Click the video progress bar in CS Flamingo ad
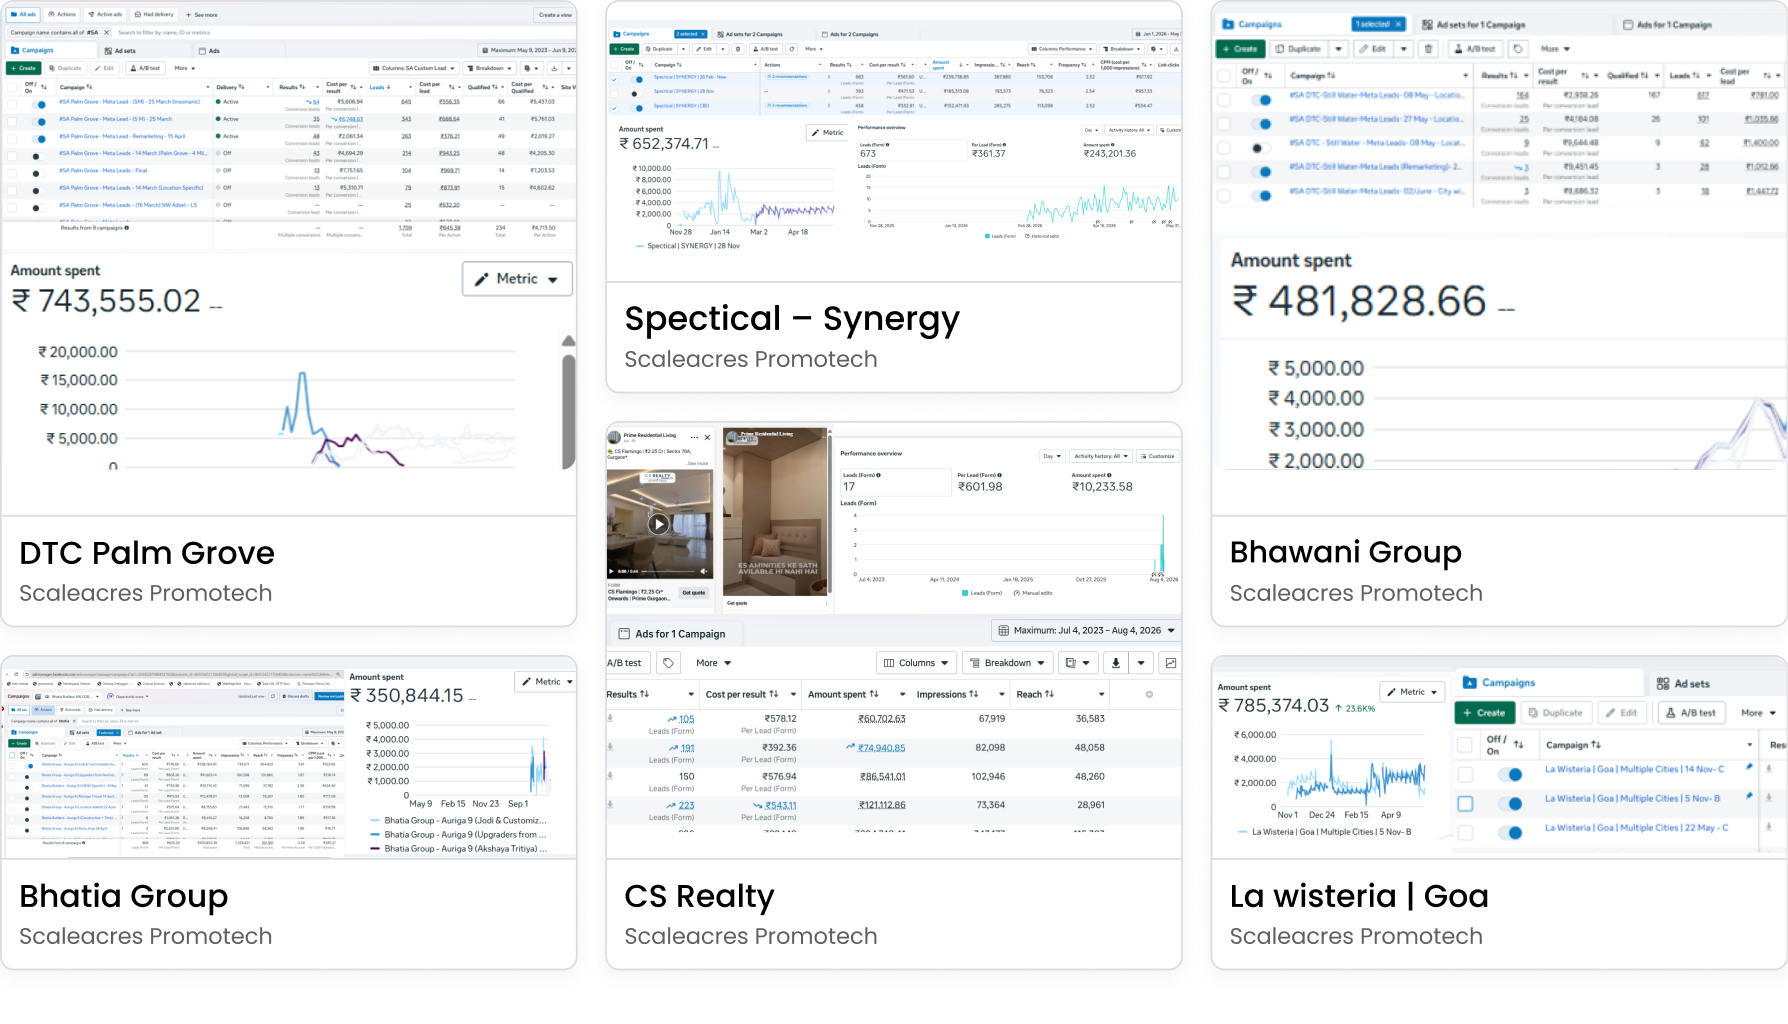 (670, 571)
